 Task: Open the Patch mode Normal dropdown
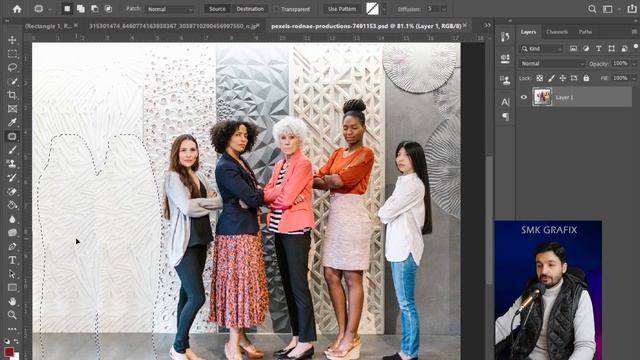[x=169, y=9]
